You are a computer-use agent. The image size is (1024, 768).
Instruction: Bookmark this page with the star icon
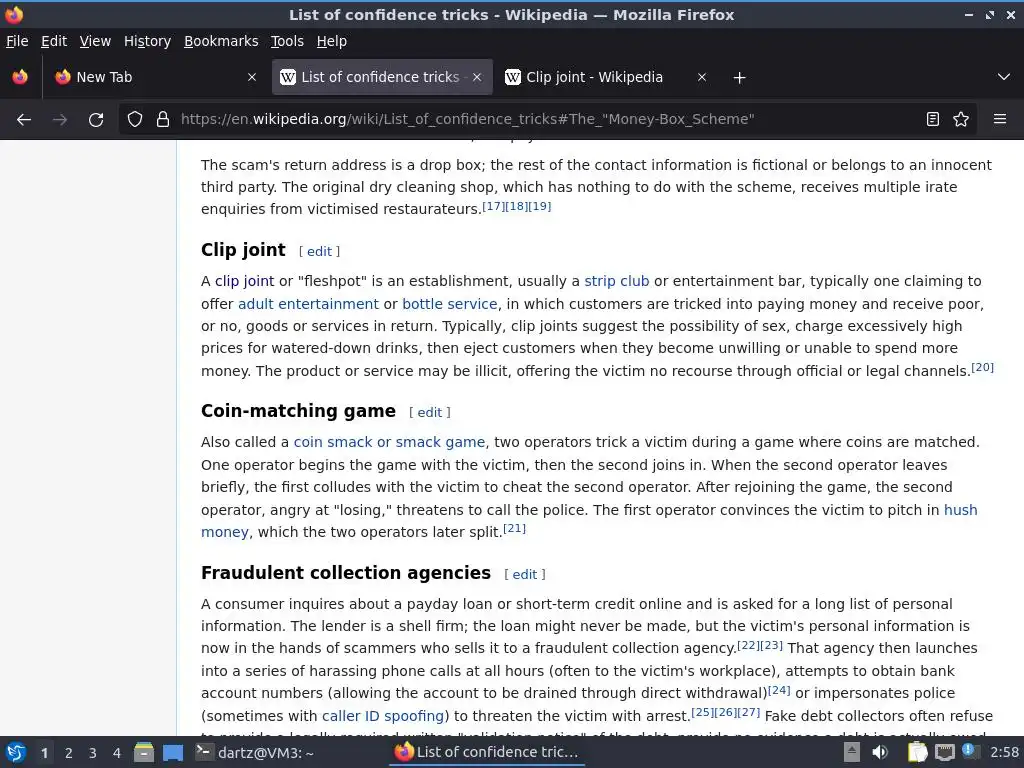pos(961,120)
